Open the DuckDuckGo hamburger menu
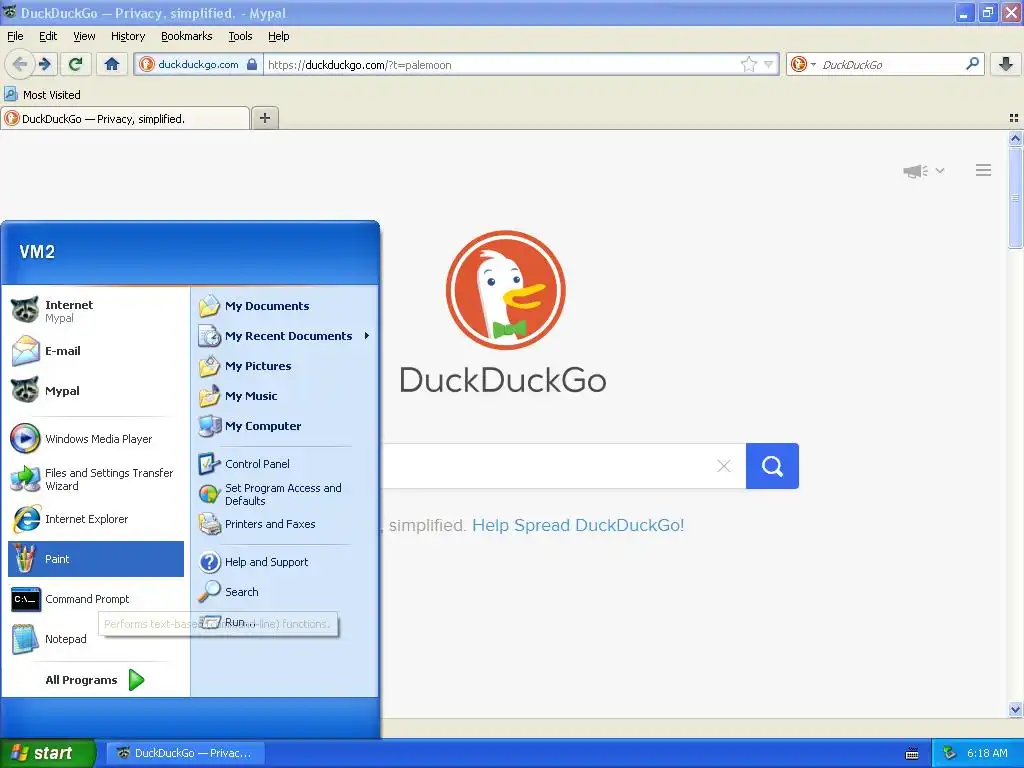 click(984, 170)
